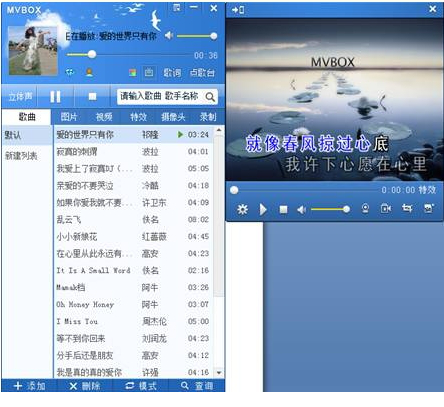Open 点歌台 song request panel
This screenshot has height=407, width=444.
click(202, 72)
